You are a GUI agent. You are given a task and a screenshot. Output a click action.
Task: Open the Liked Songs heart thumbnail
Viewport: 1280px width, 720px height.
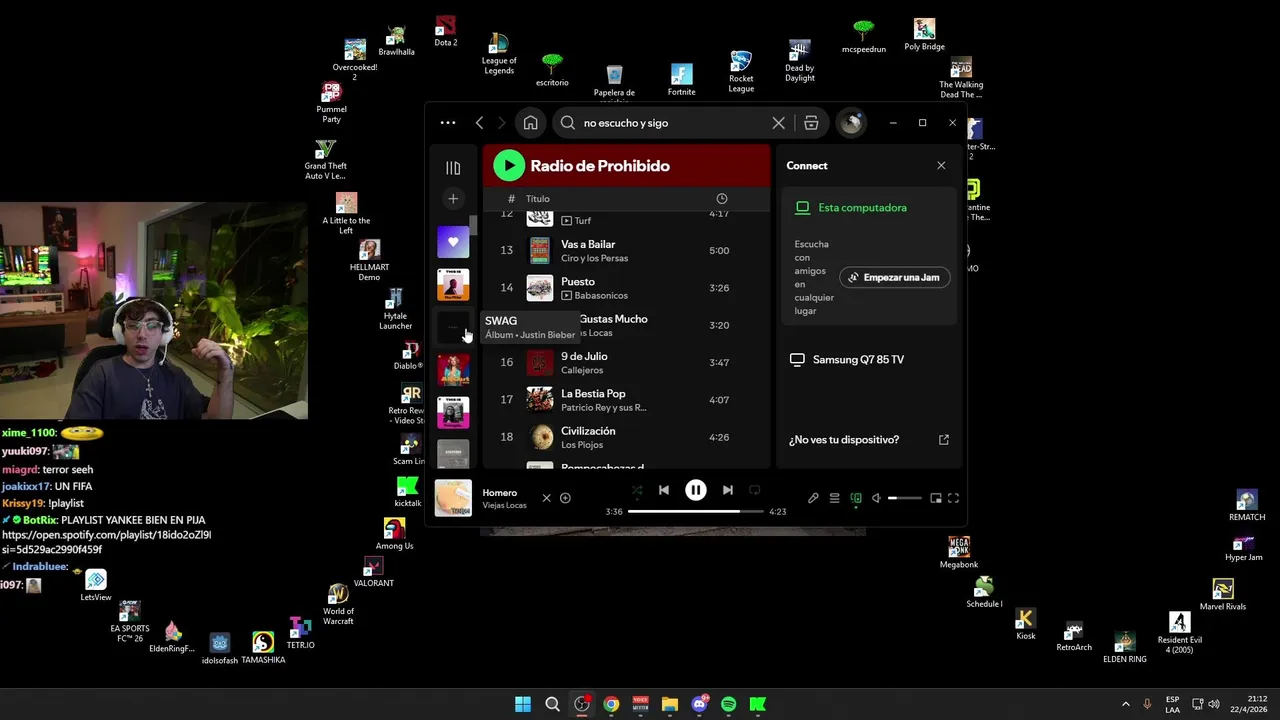pos(453,242)
